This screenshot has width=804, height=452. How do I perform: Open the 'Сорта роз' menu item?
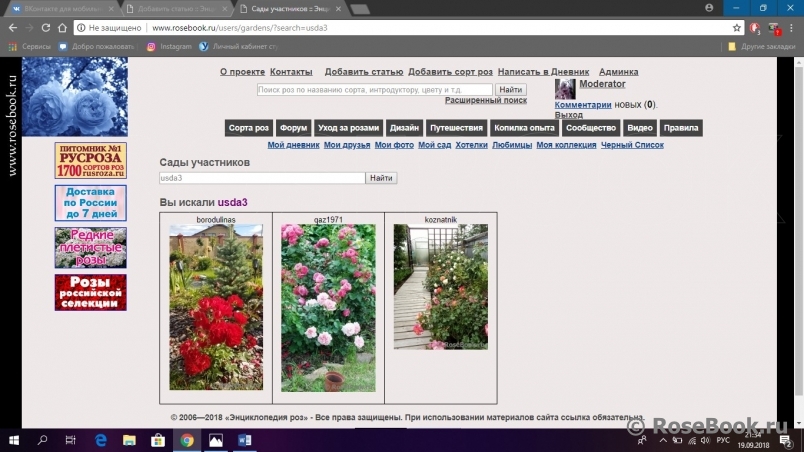(x=248, y=128)
